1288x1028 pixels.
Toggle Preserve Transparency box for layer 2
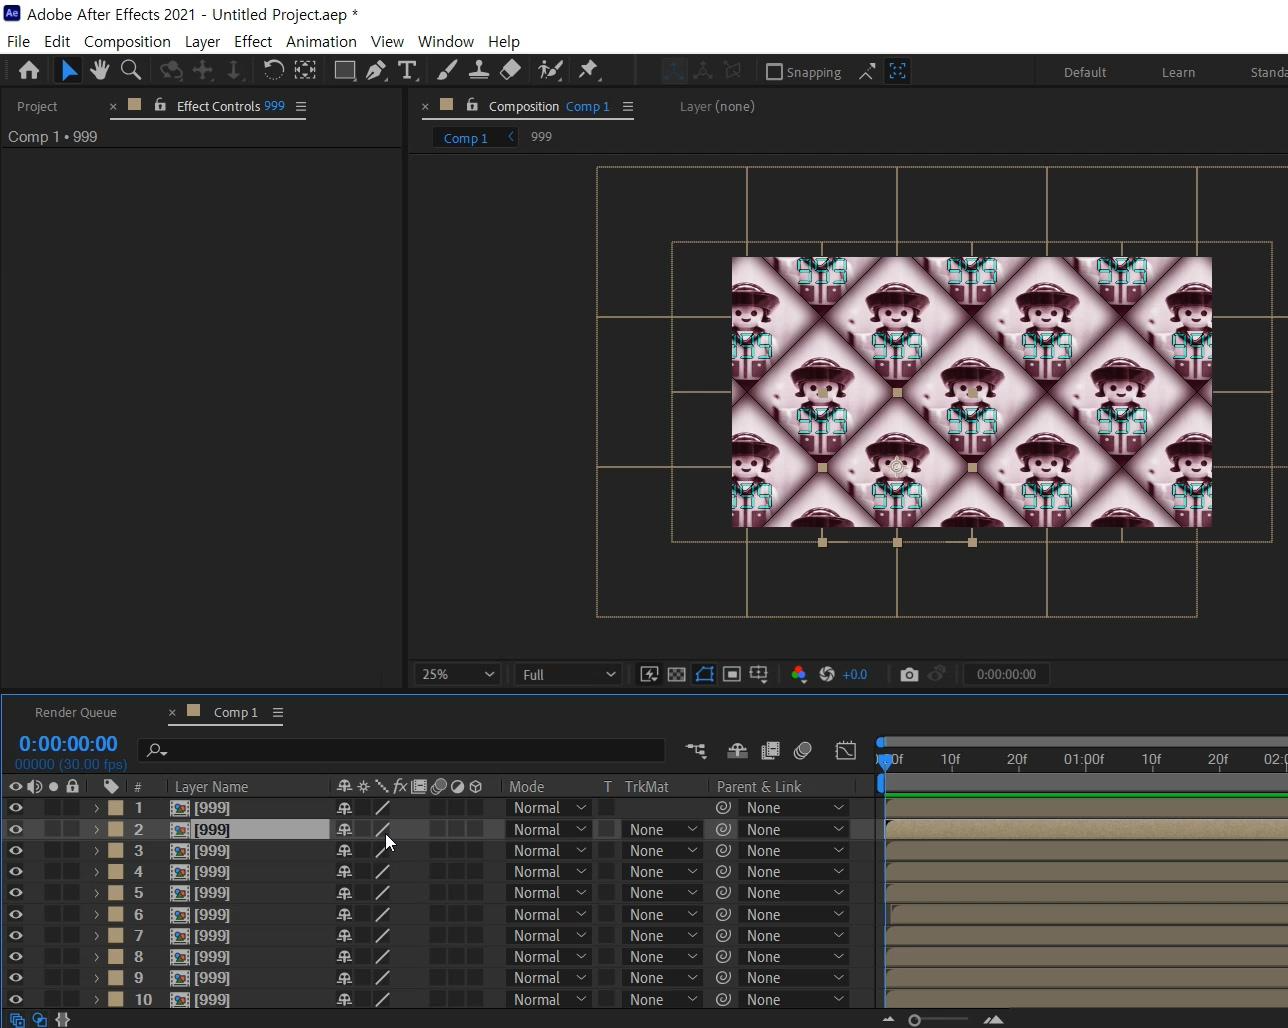[x=607, y=830]
